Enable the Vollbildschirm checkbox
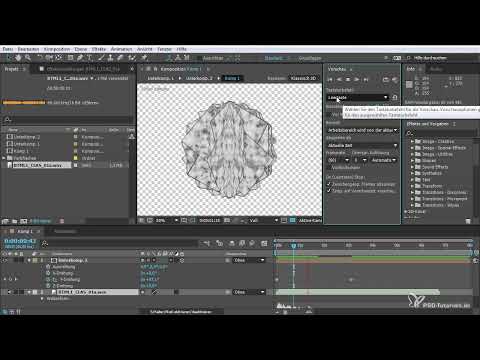This screenshot has height=360, width=480. click(x=329, y=167)
